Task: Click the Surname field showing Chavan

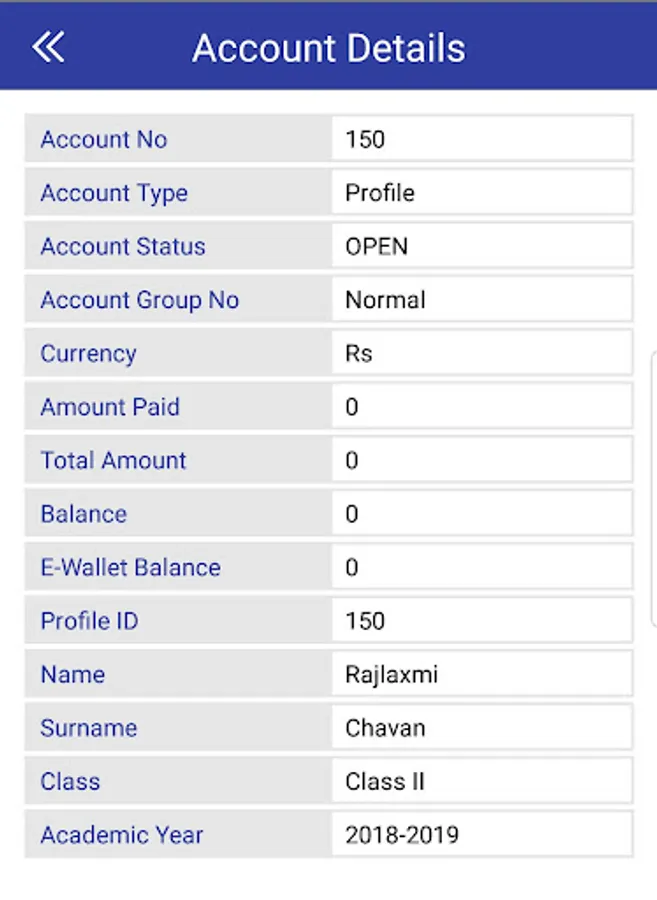Action: [x=482, y=728]
